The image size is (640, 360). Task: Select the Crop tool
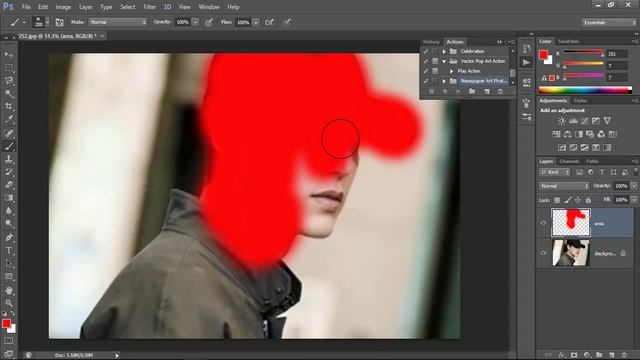point(9,107)
